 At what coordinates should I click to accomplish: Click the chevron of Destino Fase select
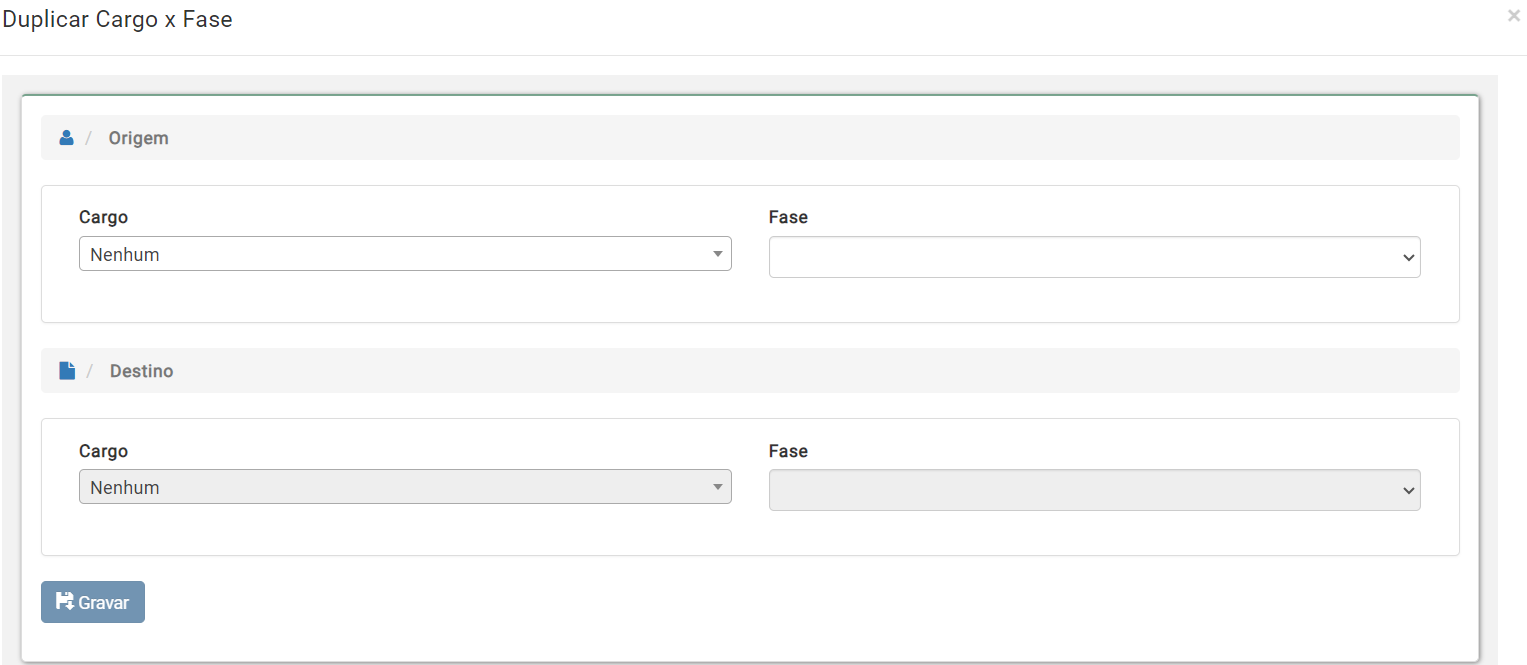pyautogui.click(x=1408, y=491)
